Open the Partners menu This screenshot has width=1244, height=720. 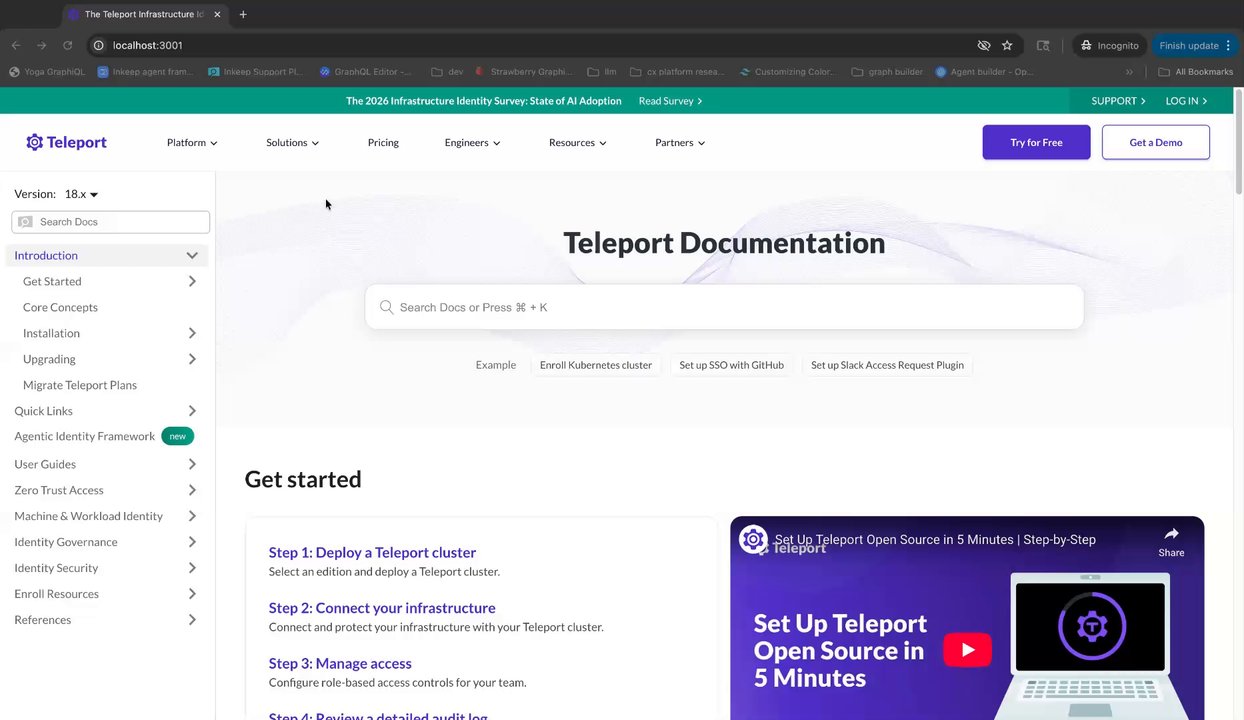[x=680, y=142]
